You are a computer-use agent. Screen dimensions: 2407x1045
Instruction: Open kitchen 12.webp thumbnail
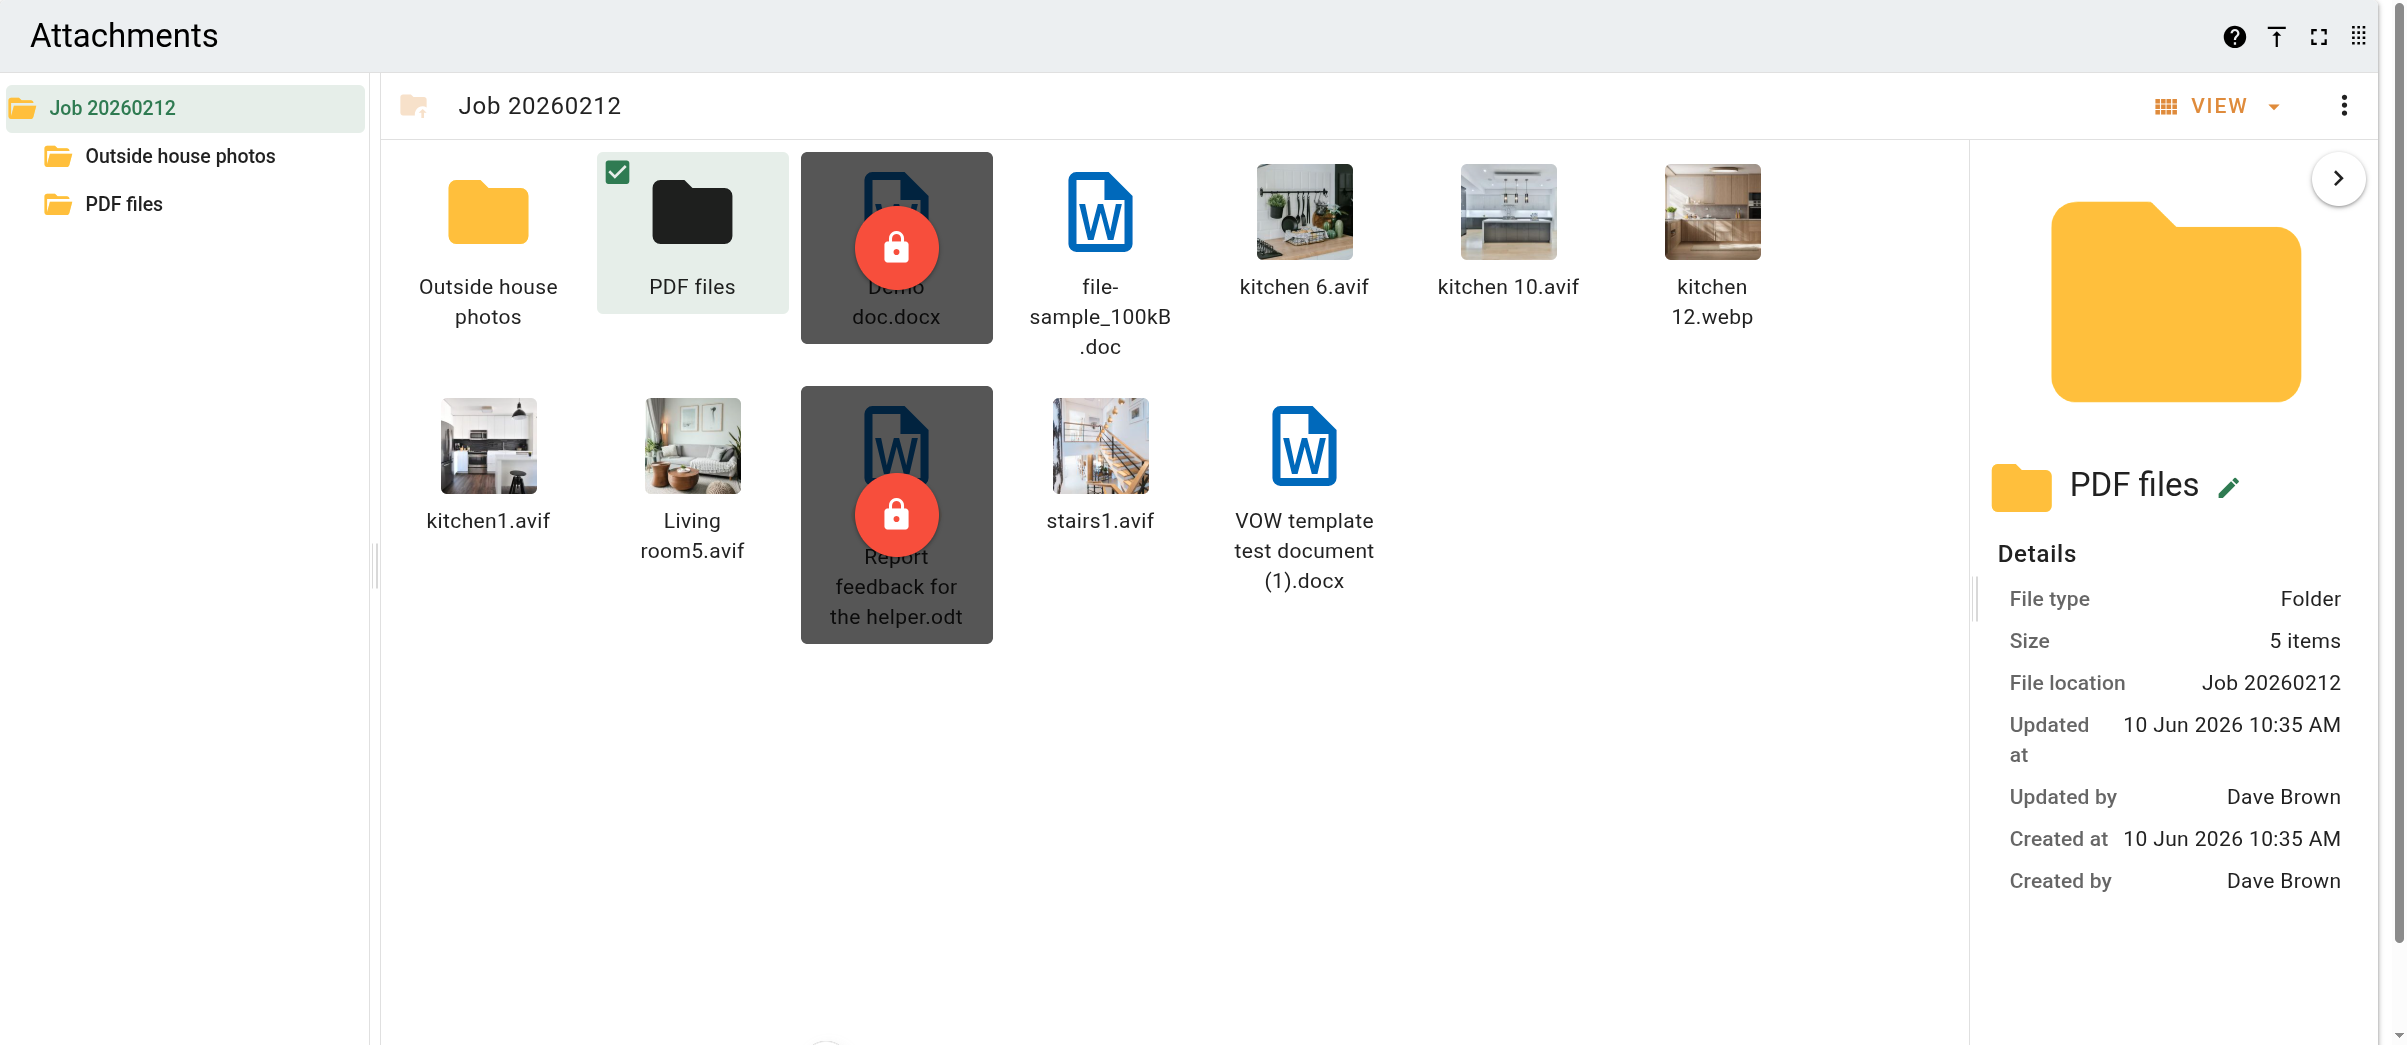pyautogui.click(x=1712, y=212)
